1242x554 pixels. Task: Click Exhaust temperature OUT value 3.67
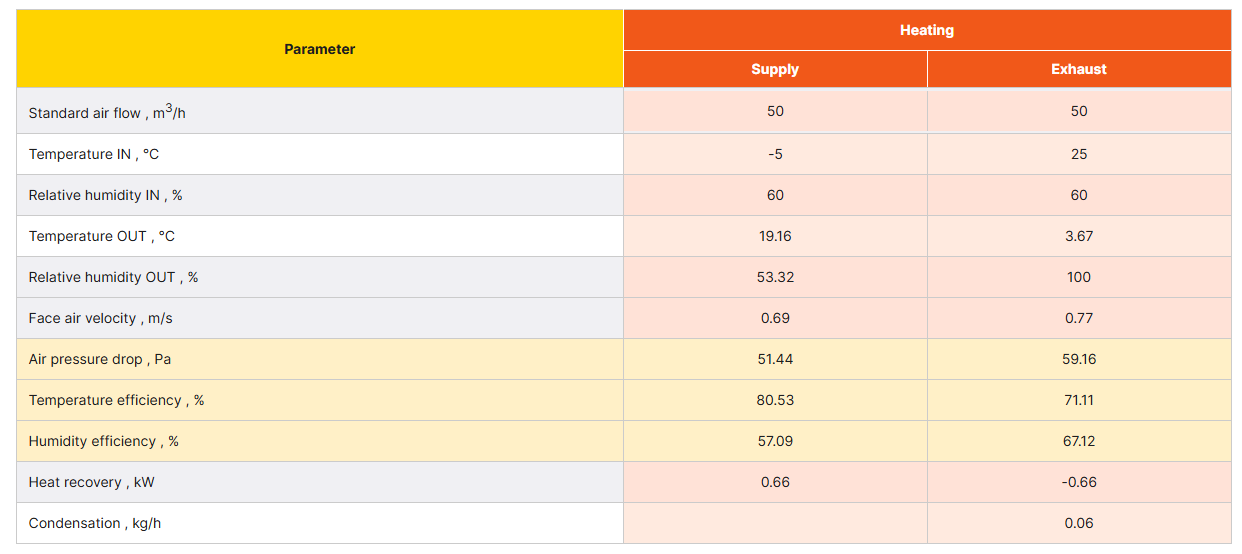tap(1079, 236)
